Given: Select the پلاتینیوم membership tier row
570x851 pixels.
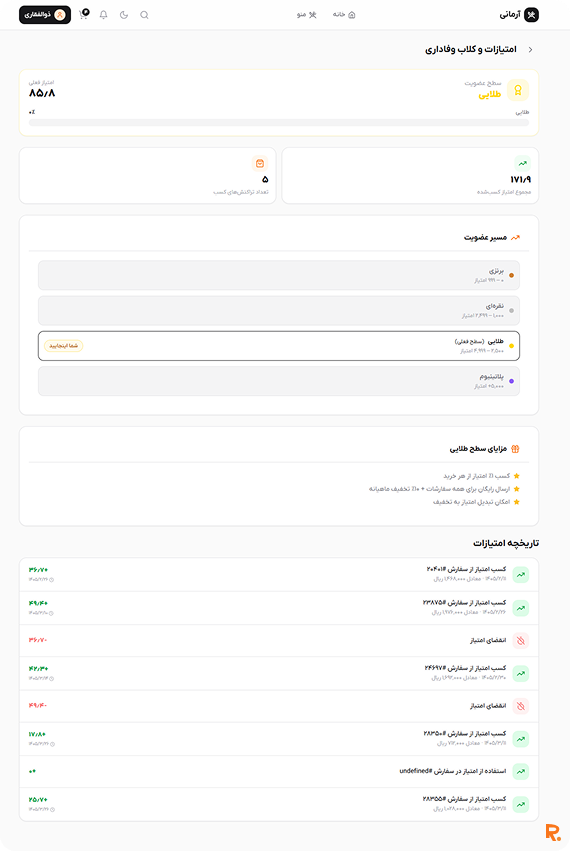Looking at the screenshot, I should [279, 381].
